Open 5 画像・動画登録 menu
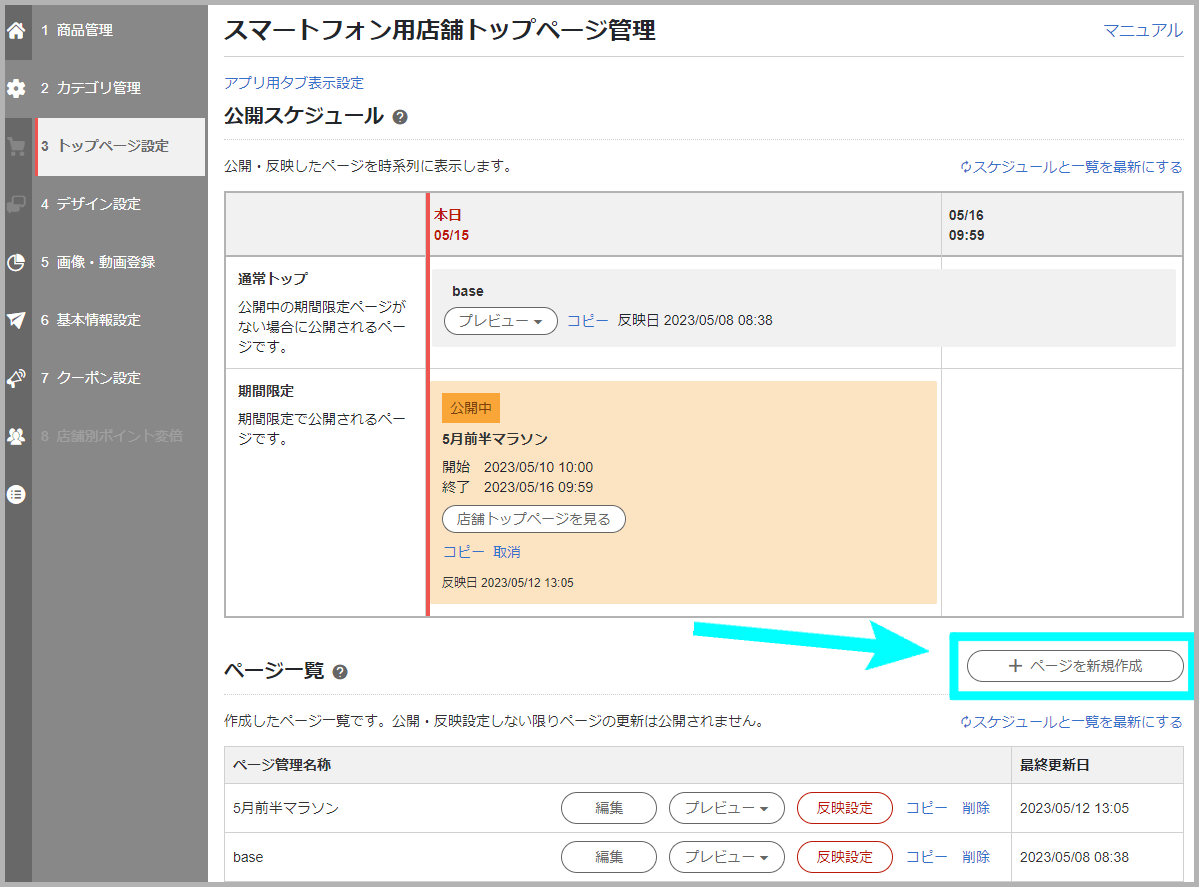Image resolution: width=1199 pixels, height=887 pixels. click(120, 262)
